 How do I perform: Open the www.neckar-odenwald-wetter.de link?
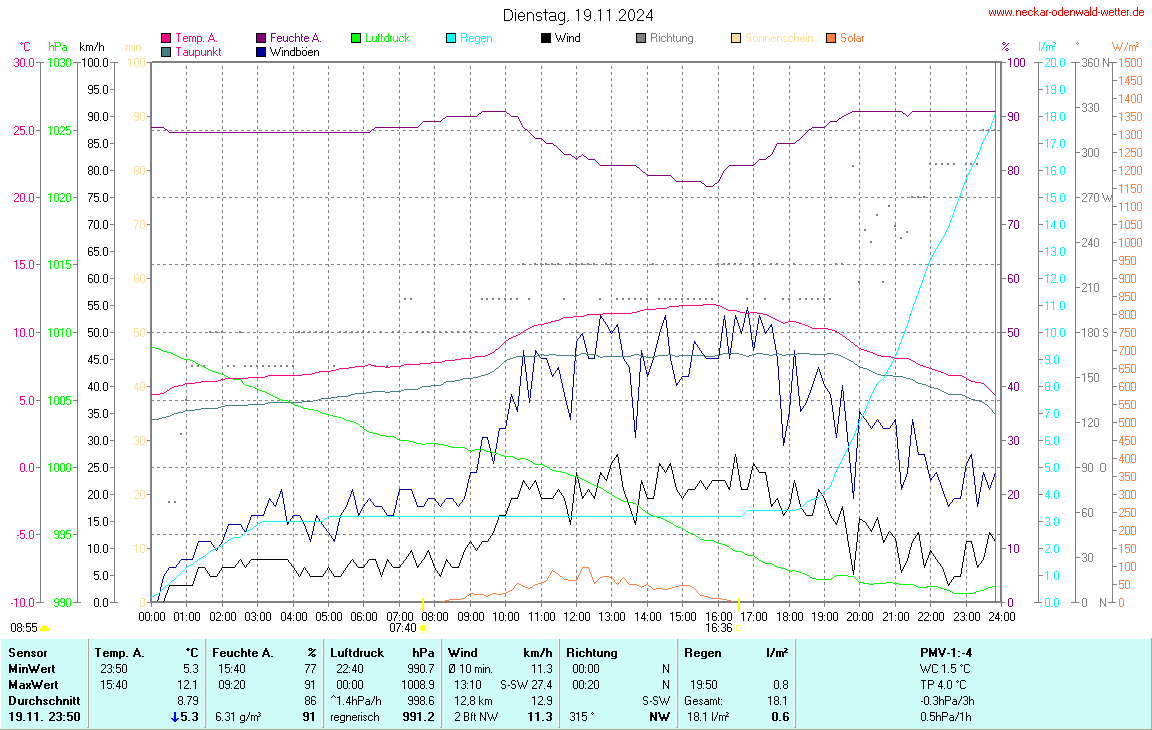[x=1065, y=13]
